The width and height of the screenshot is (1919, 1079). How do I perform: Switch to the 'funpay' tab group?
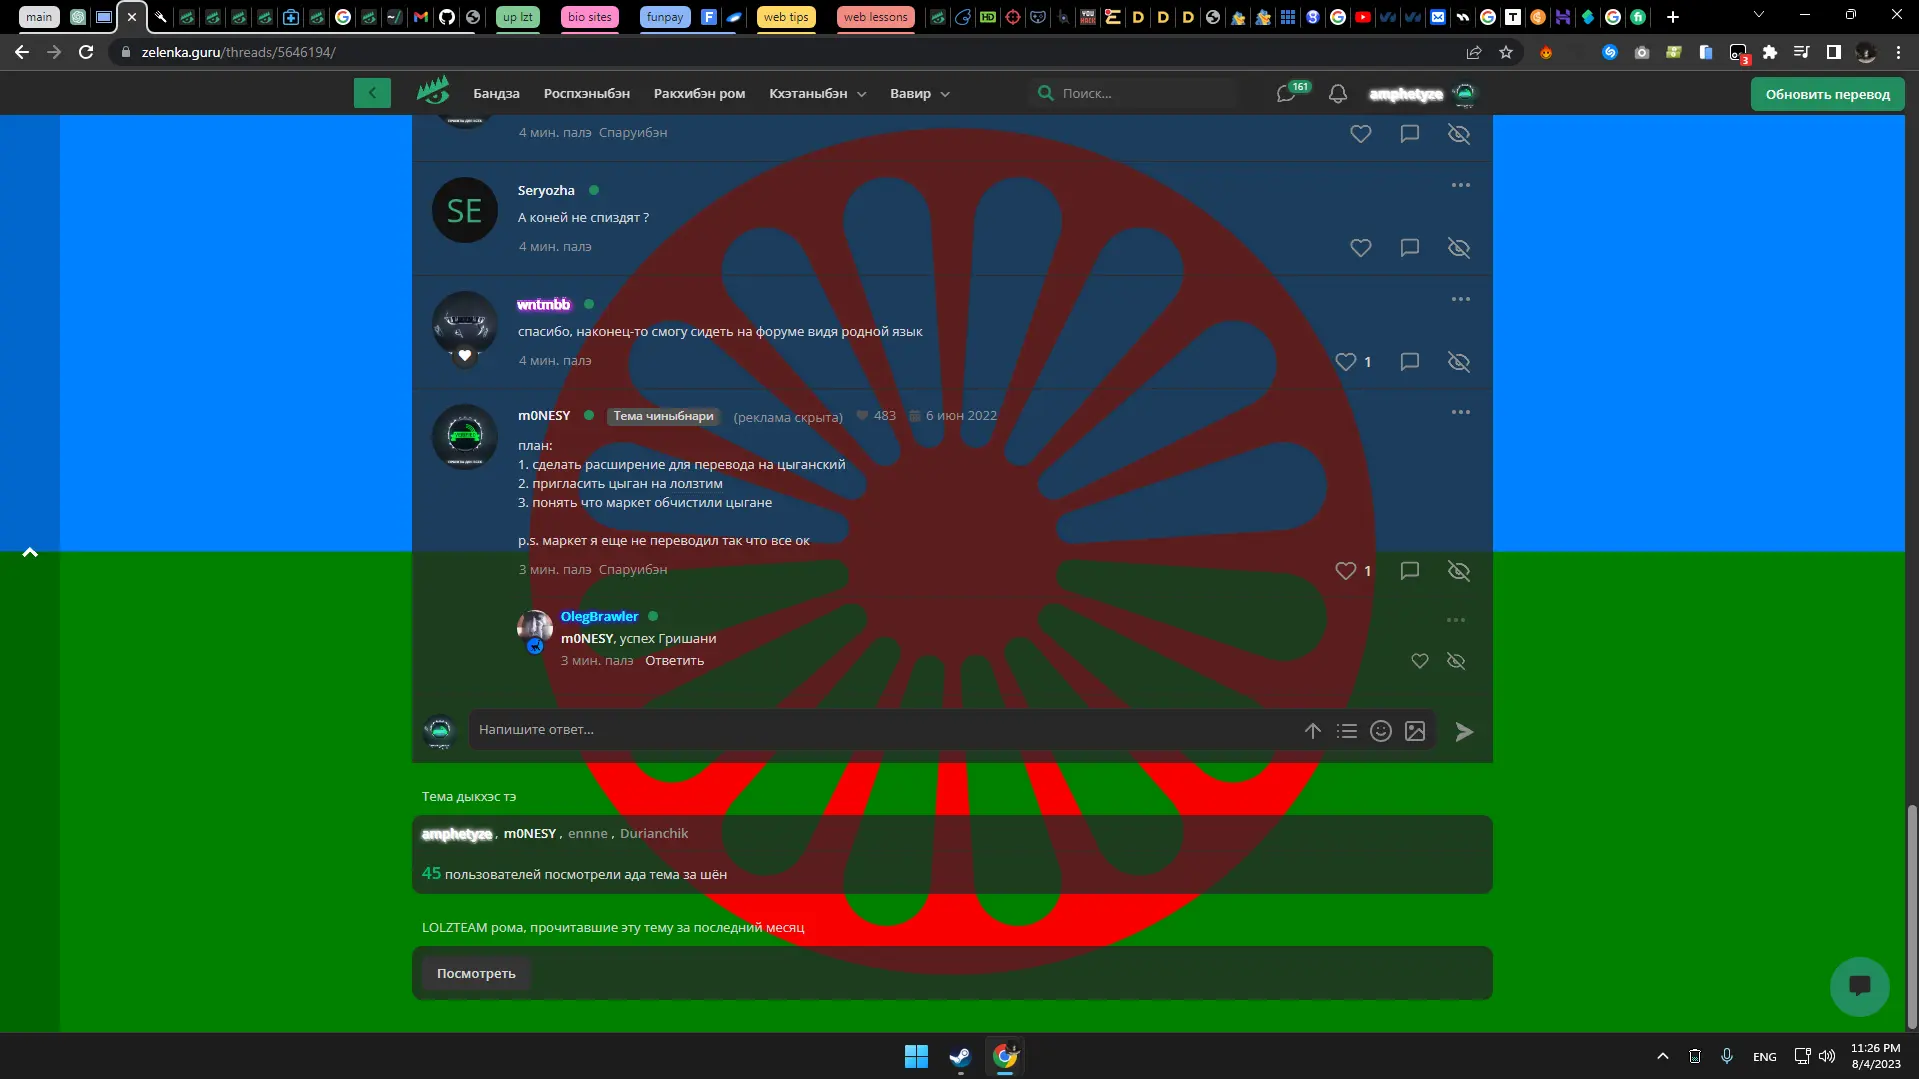665,17
